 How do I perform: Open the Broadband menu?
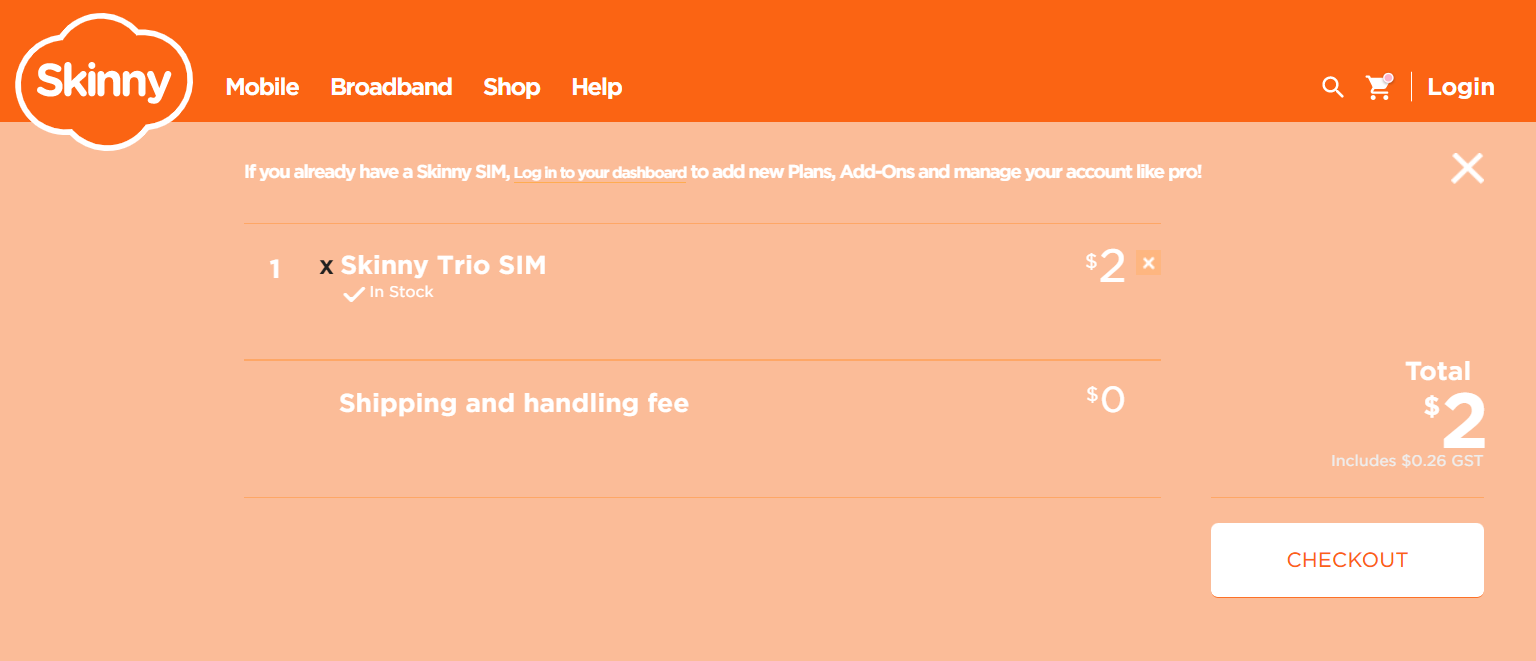click(391, 87)
